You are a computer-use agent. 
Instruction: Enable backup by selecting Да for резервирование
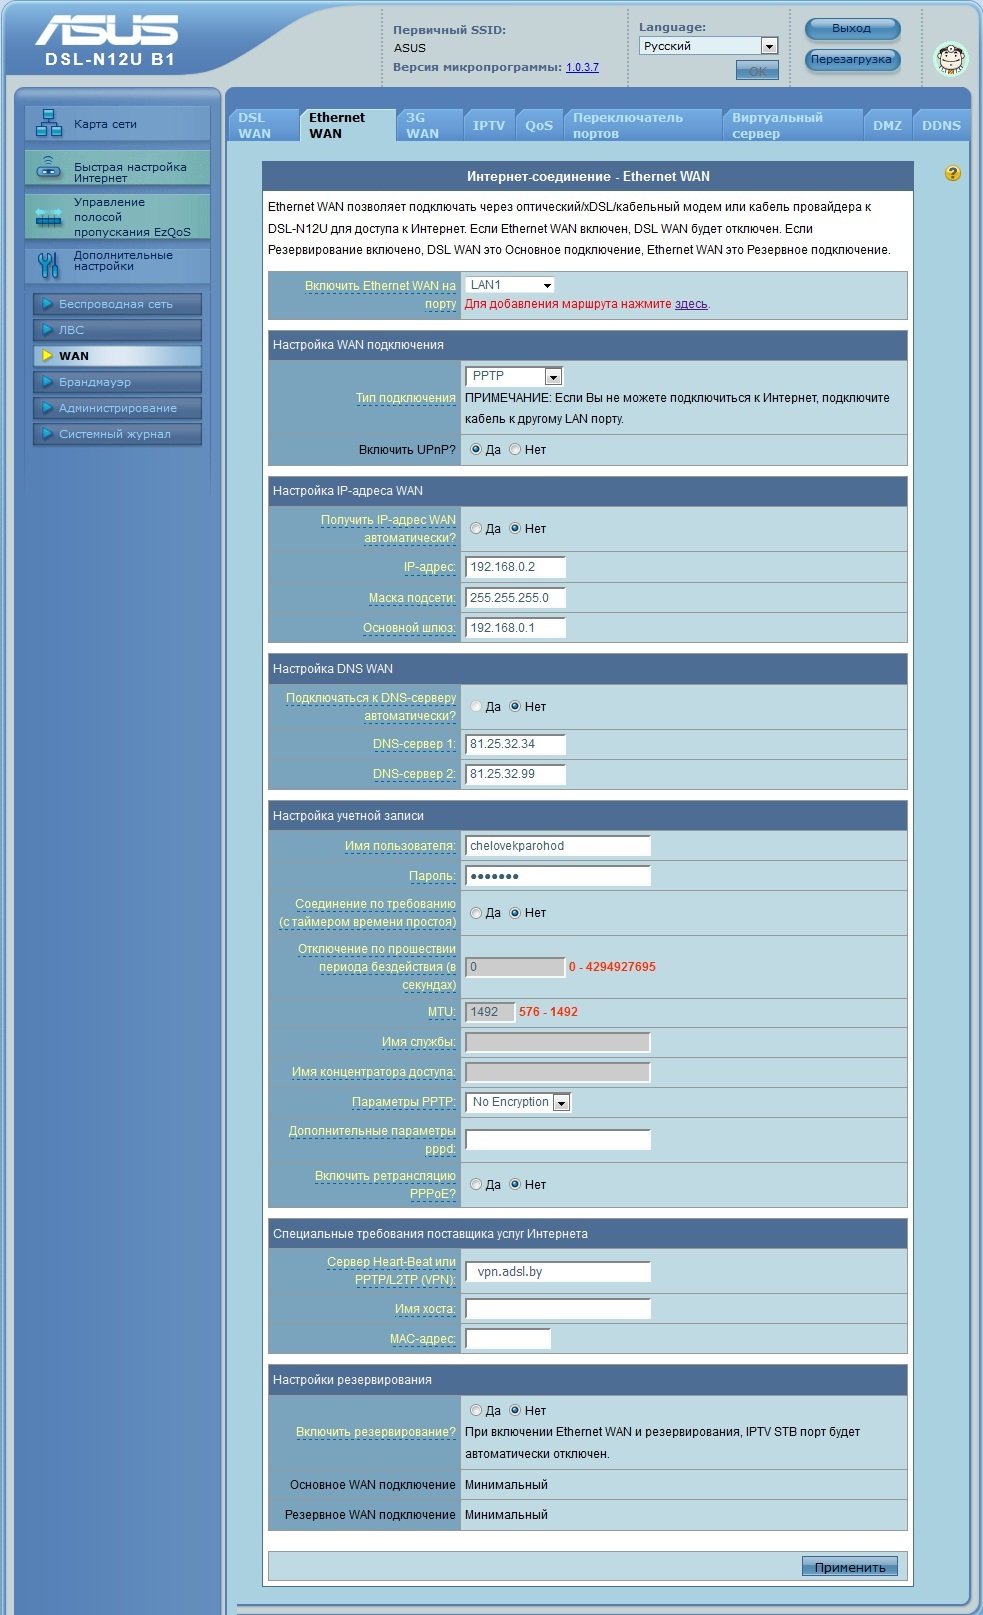pos(476,1411)
